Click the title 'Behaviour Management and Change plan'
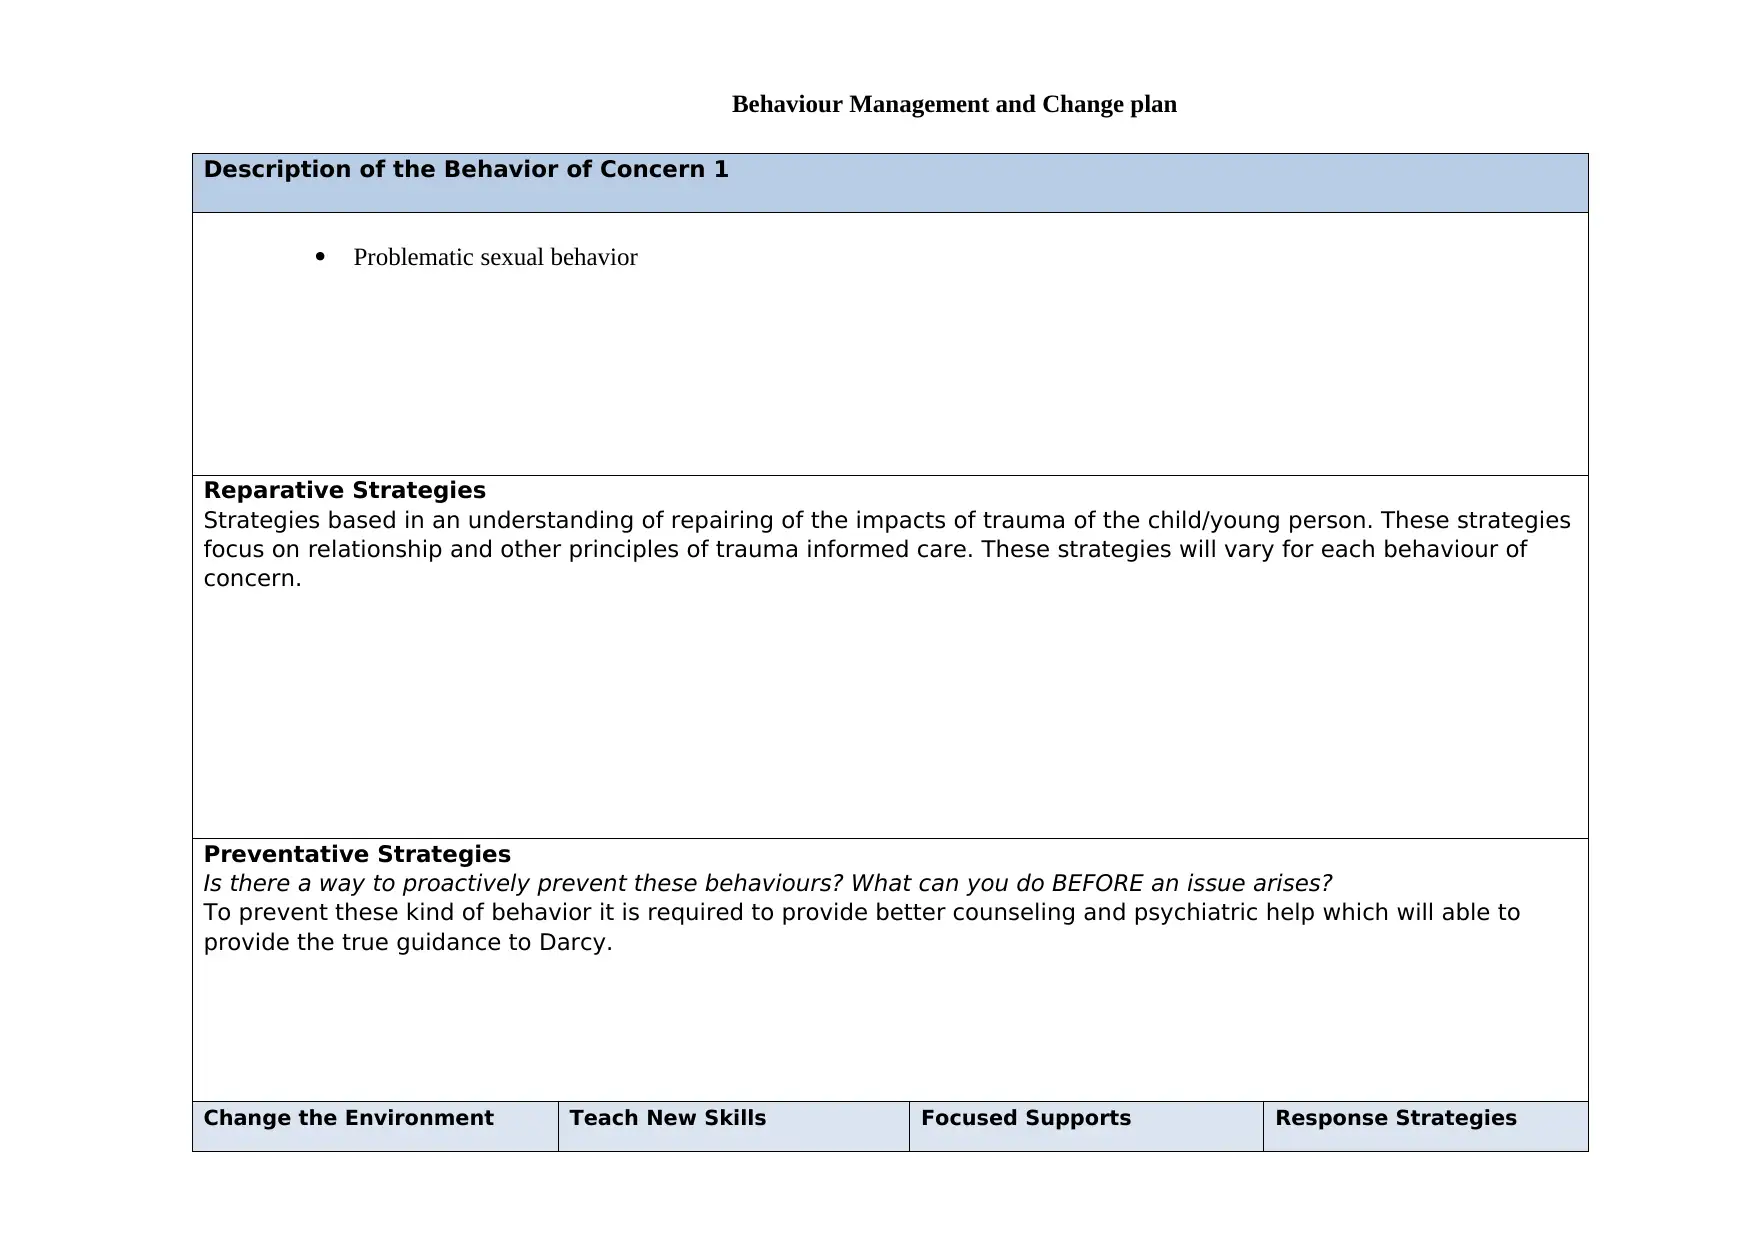 pyautogui.click(x=954, y=104)
